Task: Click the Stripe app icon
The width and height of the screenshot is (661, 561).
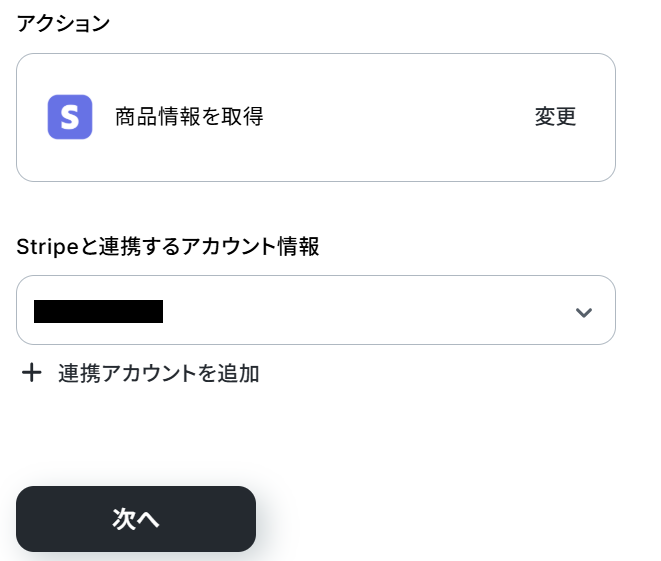Action: tap(70, 117)
